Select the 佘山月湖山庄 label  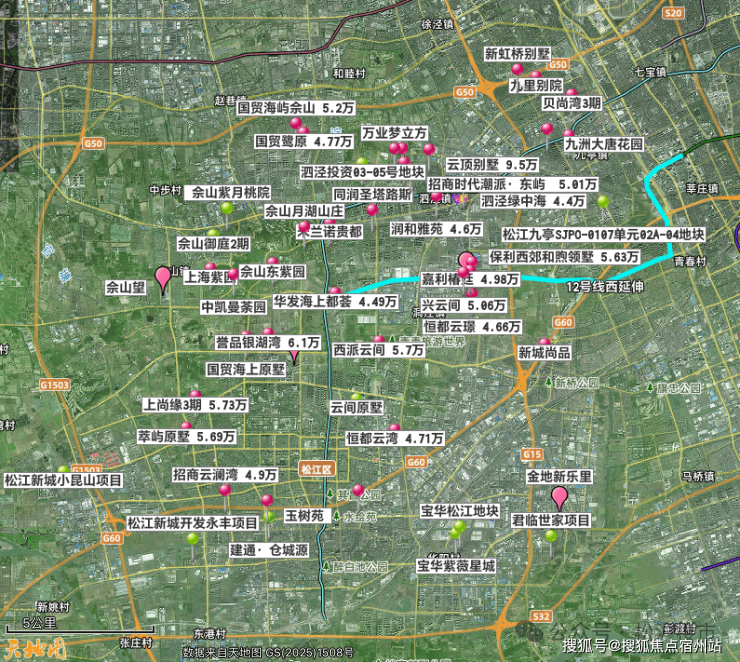304,211
